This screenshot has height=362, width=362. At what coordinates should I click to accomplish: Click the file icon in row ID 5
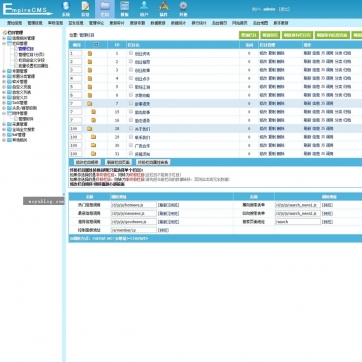pos(90,87)
